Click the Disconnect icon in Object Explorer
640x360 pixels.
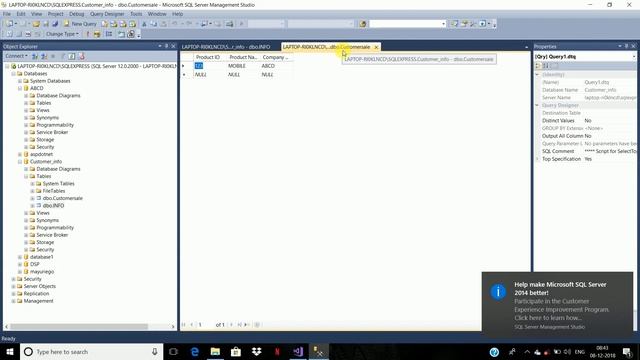[44, 56]
